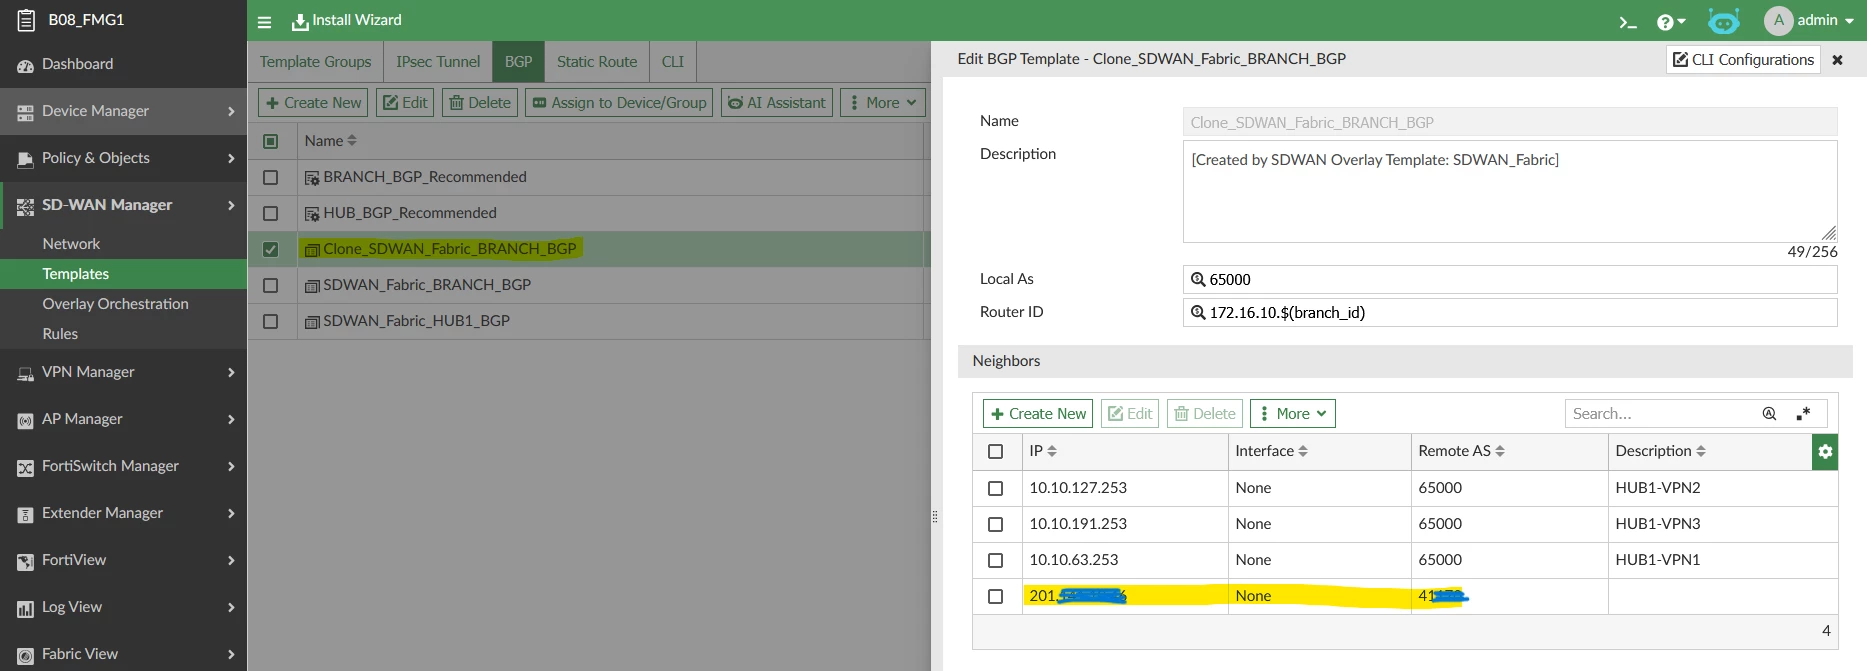The height and width of the screenshot is (671, 1867).
Task: Switch to the Template Groups tab
Action: (x=315, y=62)
